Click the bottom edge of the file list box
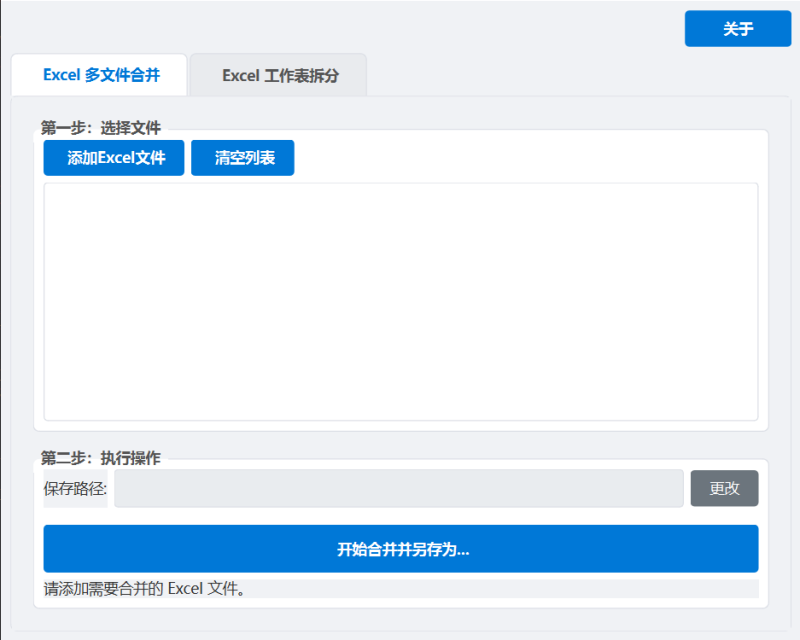 (x=400, y=419)
